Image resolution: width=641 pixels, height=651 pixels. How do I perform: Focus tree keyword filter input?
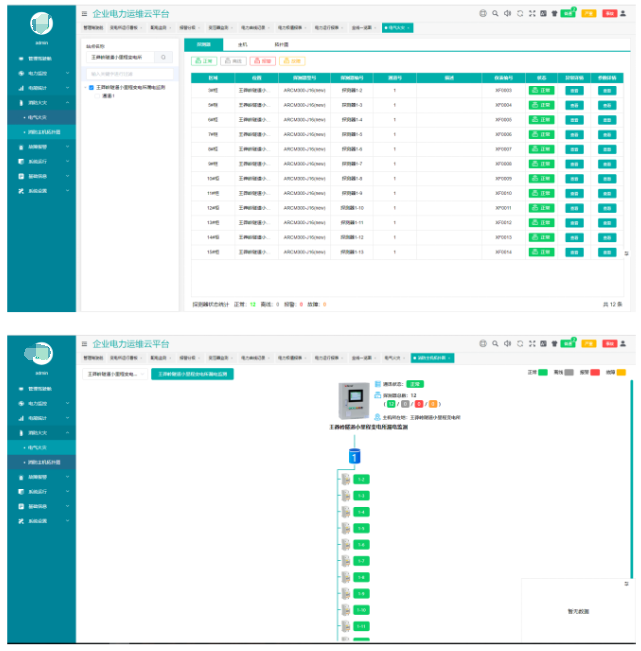pos(130,74)
